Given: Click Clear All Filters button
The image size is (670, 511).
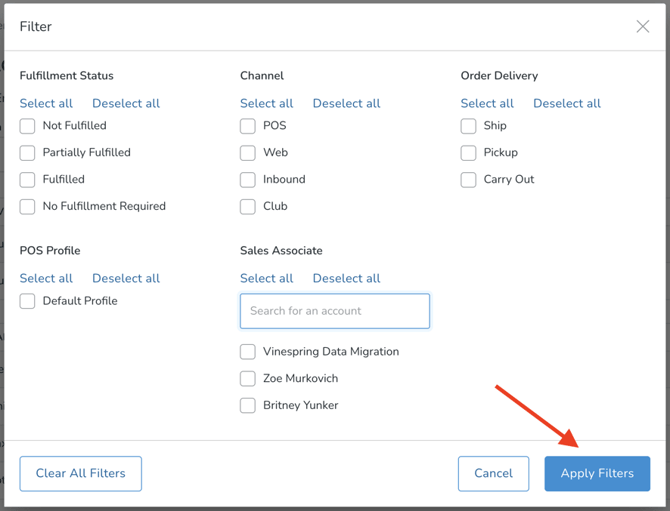Looking at the screenshot, I should 81,474.
